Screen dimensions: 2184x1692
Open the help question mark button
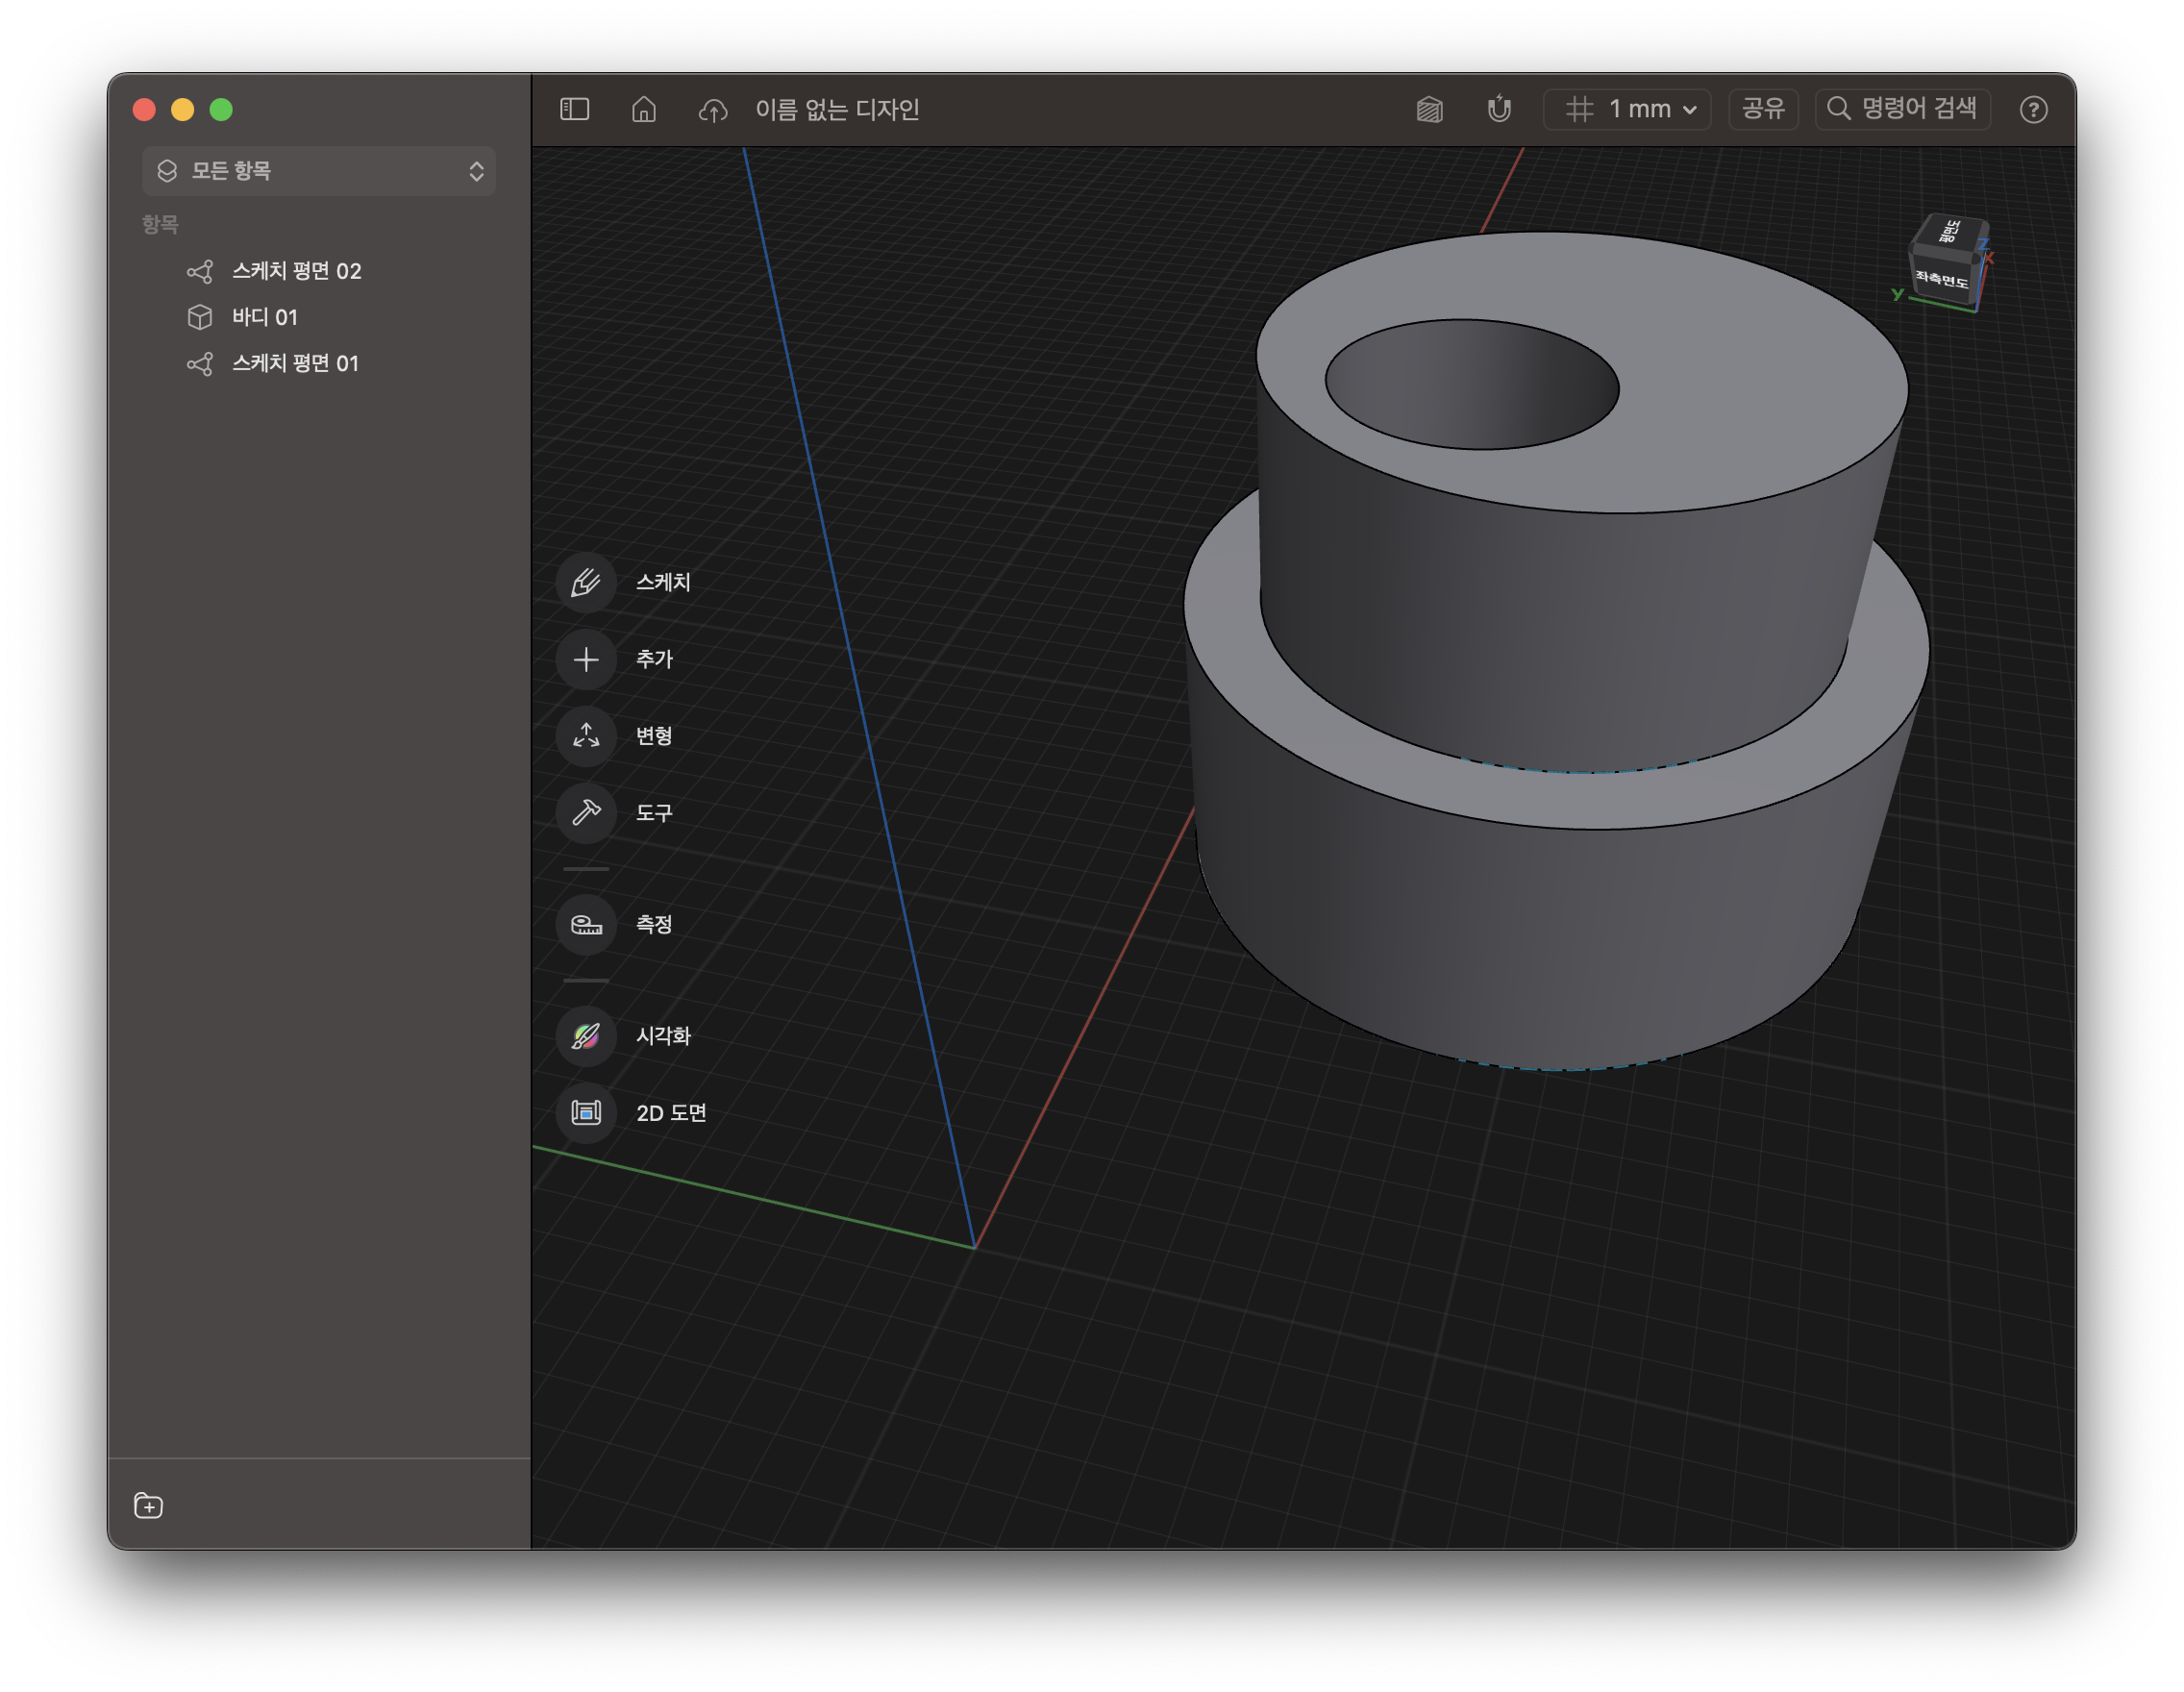pyautogui.click(x=2033, y=109)
